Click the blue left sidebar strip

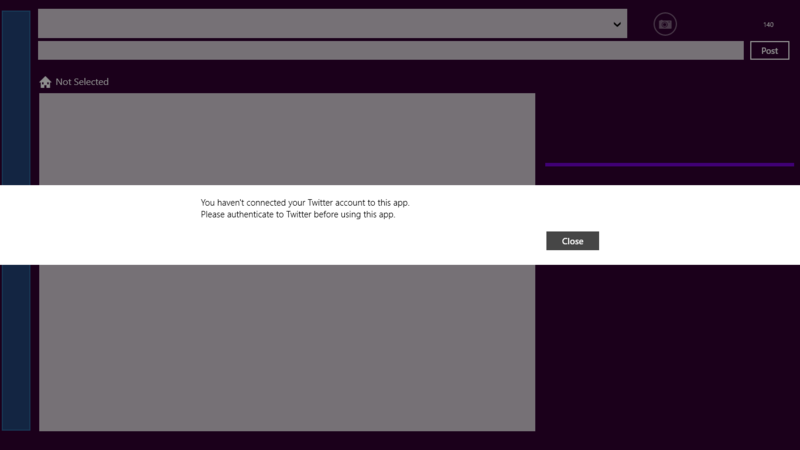click(16, 220)
